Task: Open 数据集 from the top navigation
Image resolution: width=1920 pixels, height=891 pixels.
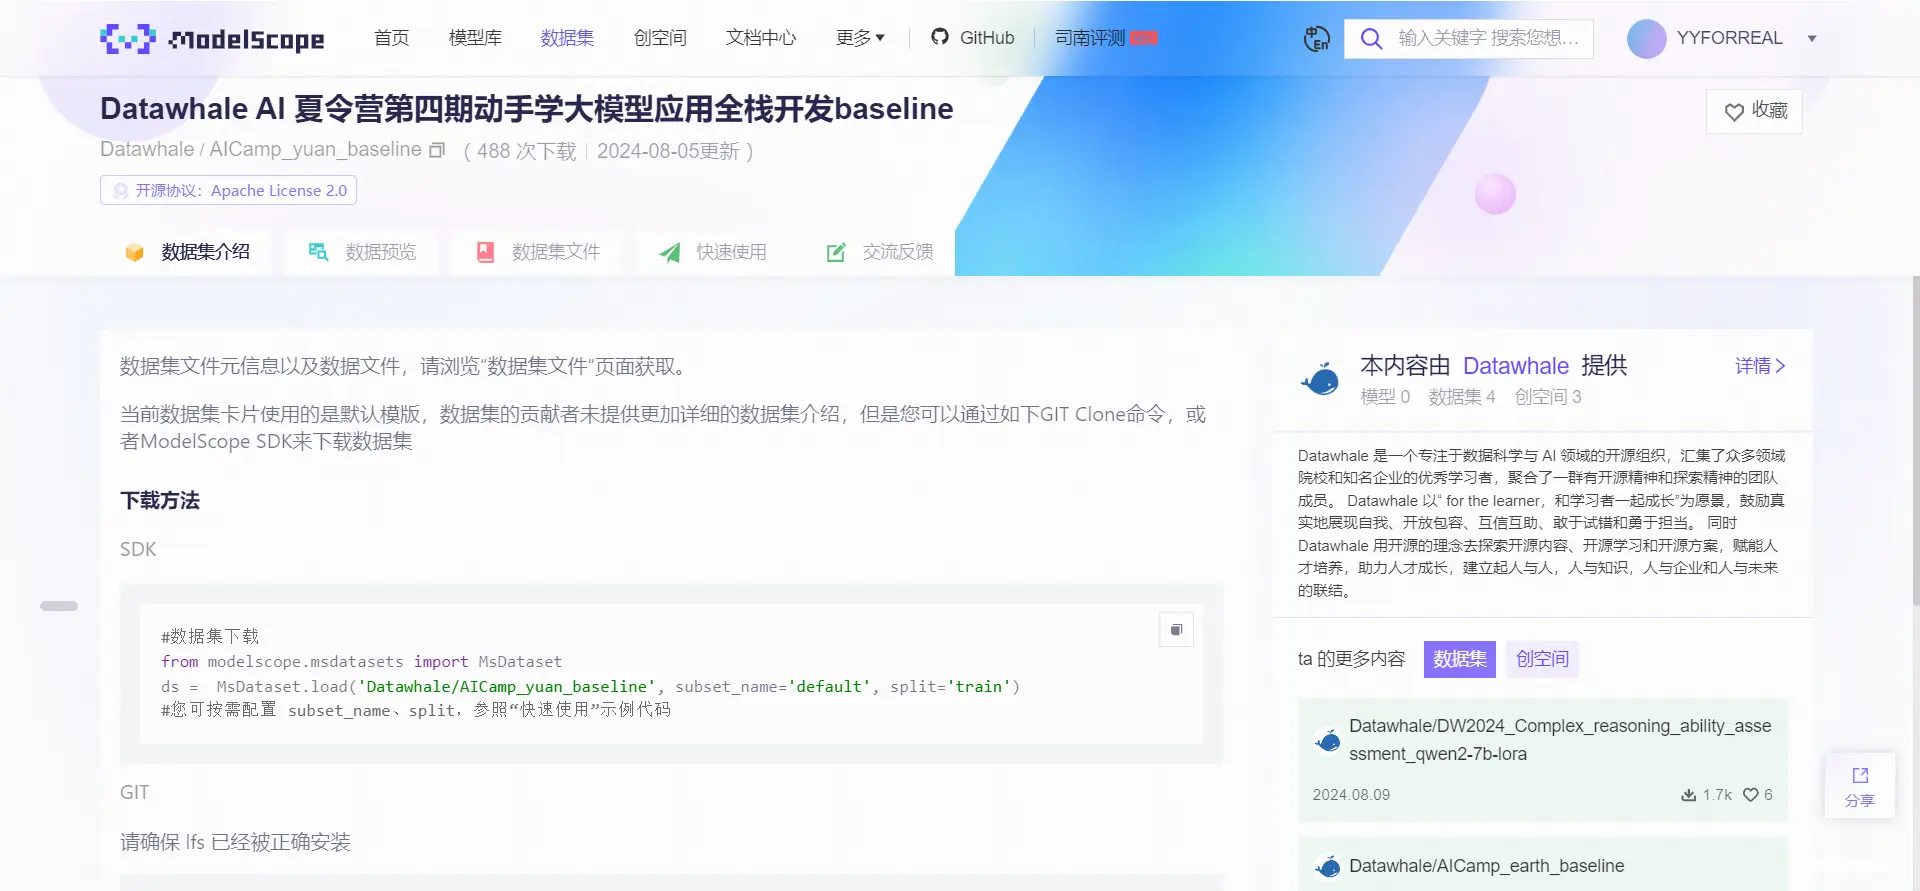Action: click(x=567, y=38)
